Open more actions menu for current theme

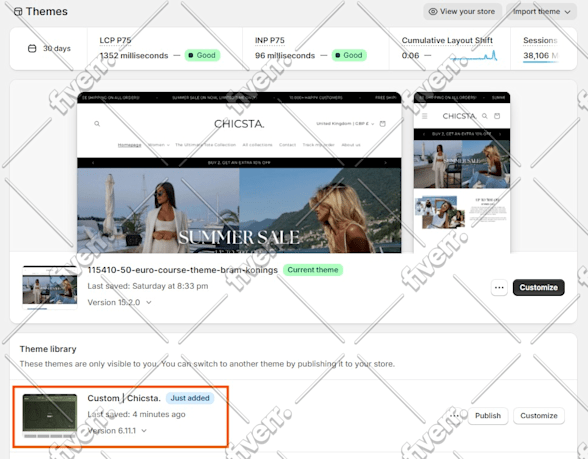pyautogui.click(x=499, y=288)
